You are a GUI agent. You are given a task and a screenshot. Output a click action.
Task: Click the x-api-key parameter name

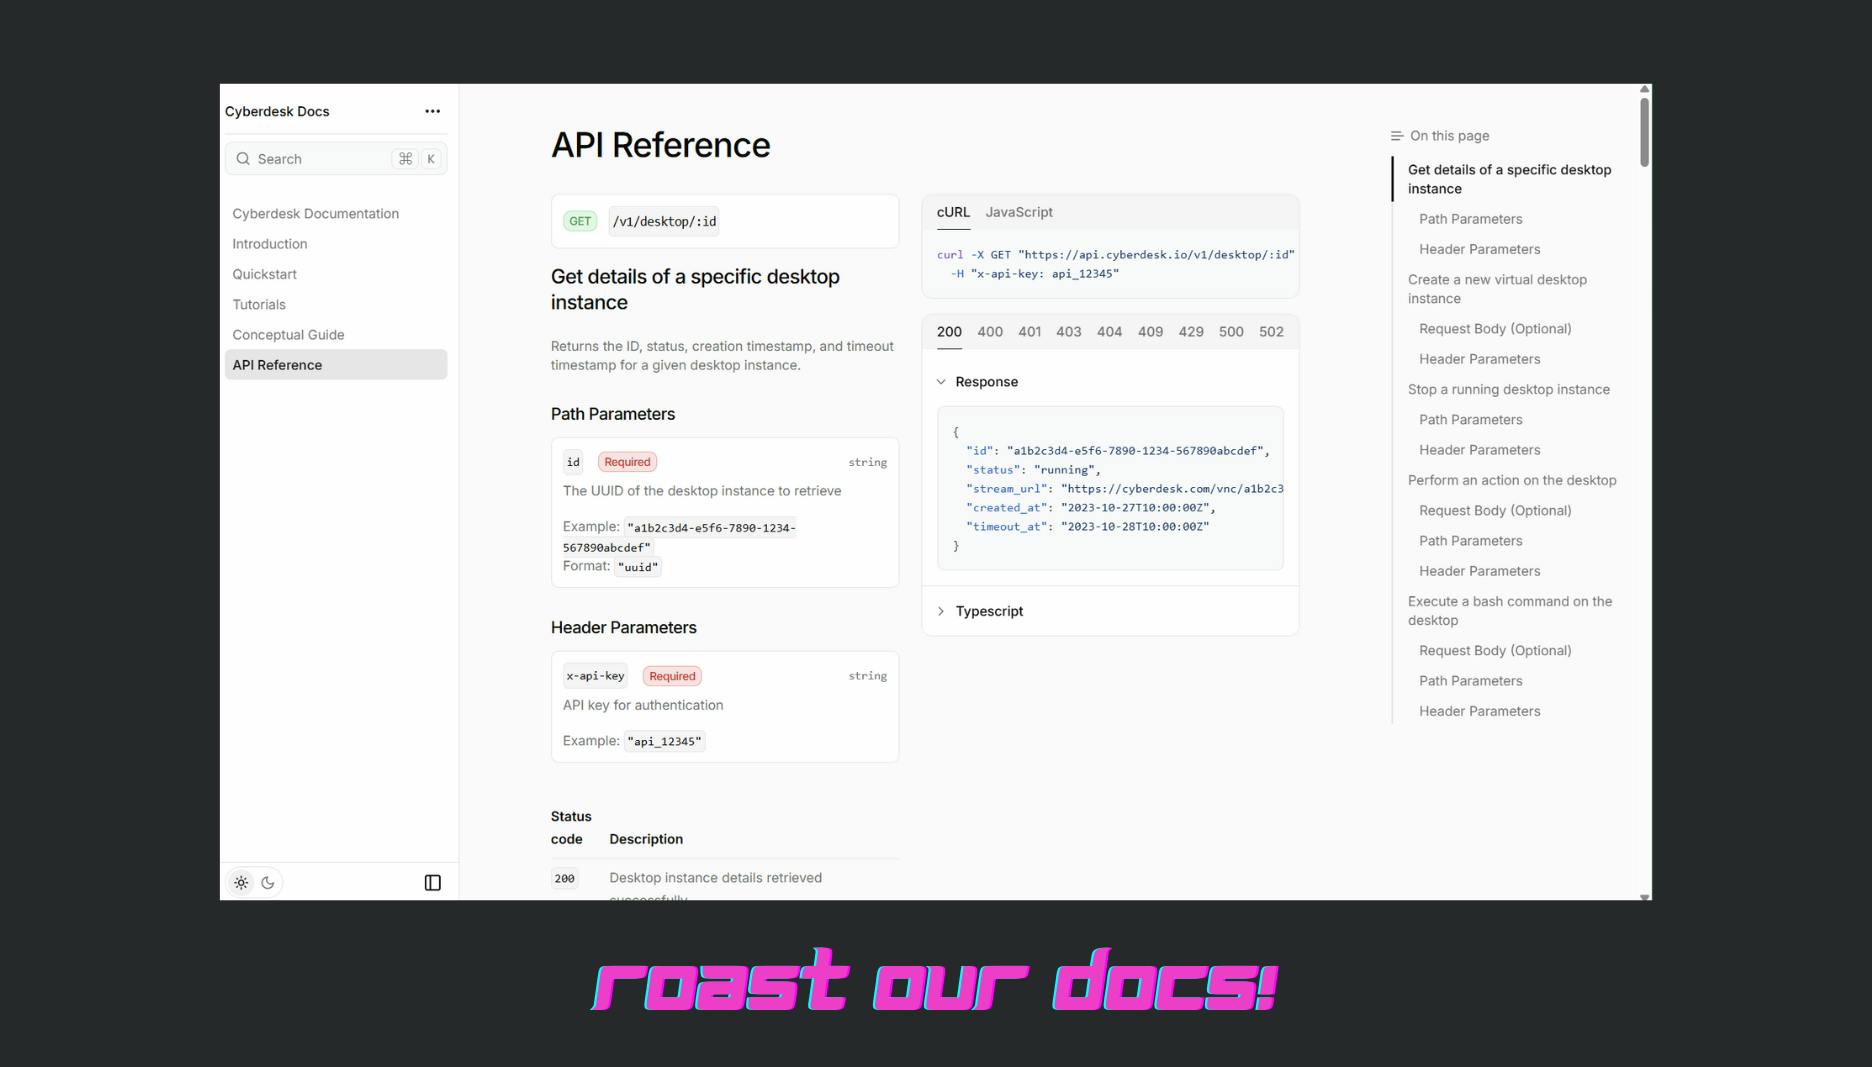[595, 676]
